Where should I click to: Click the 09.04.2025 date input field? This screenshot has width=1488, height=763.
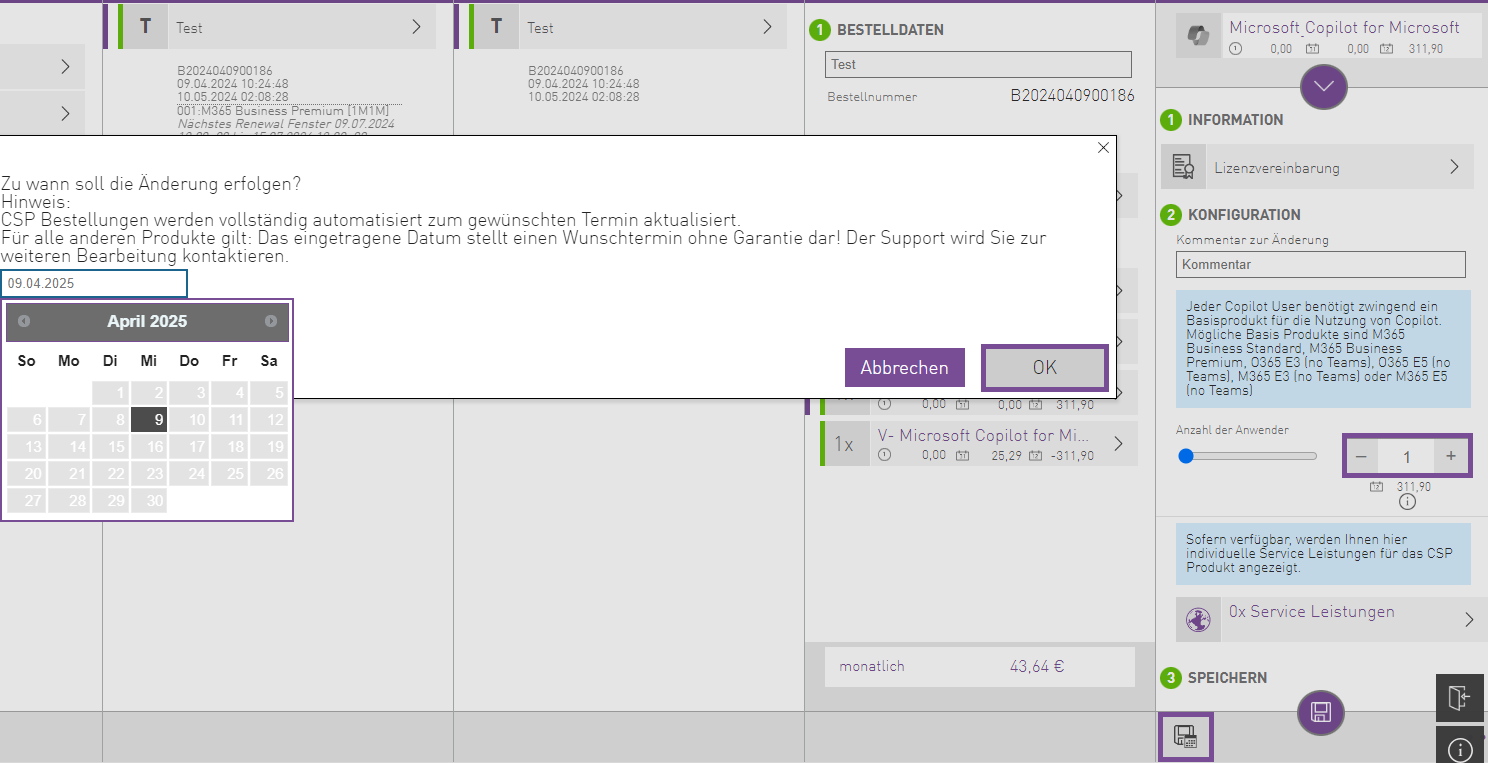[x=94, y=283]
